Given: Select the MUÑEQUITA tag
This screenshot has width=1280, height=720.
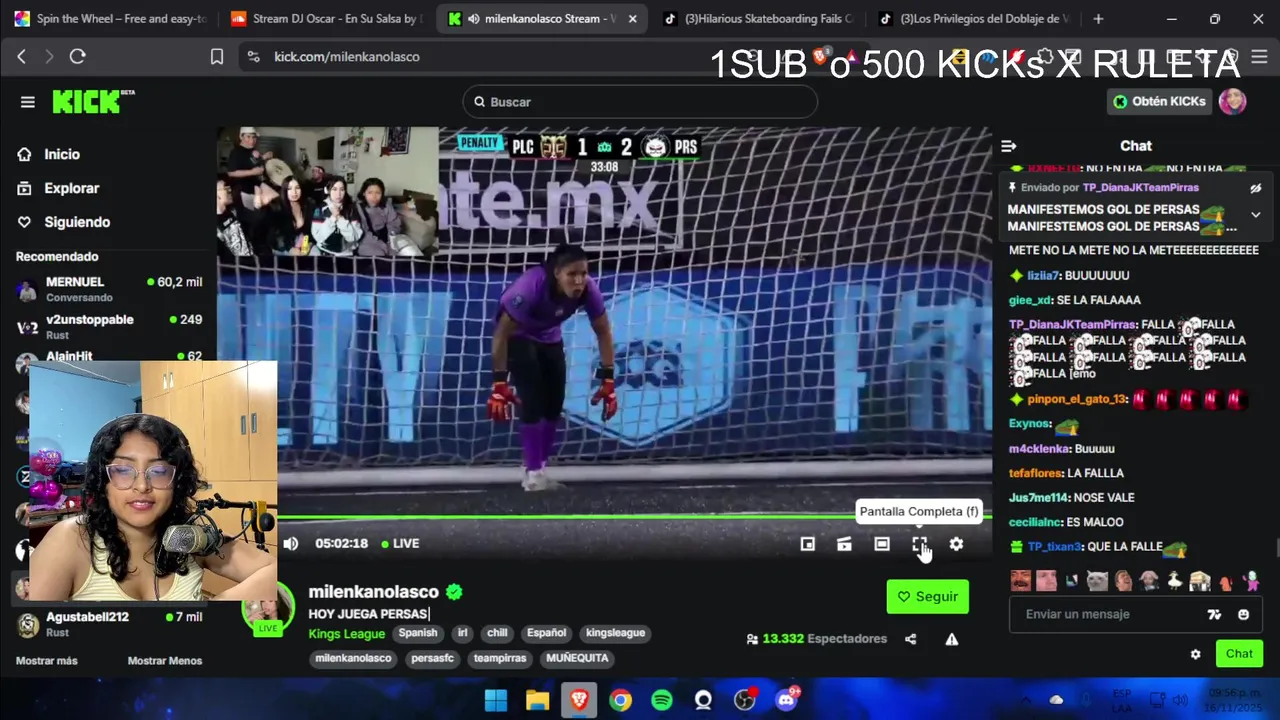Looking at the screenshot, I should (577, 659).
